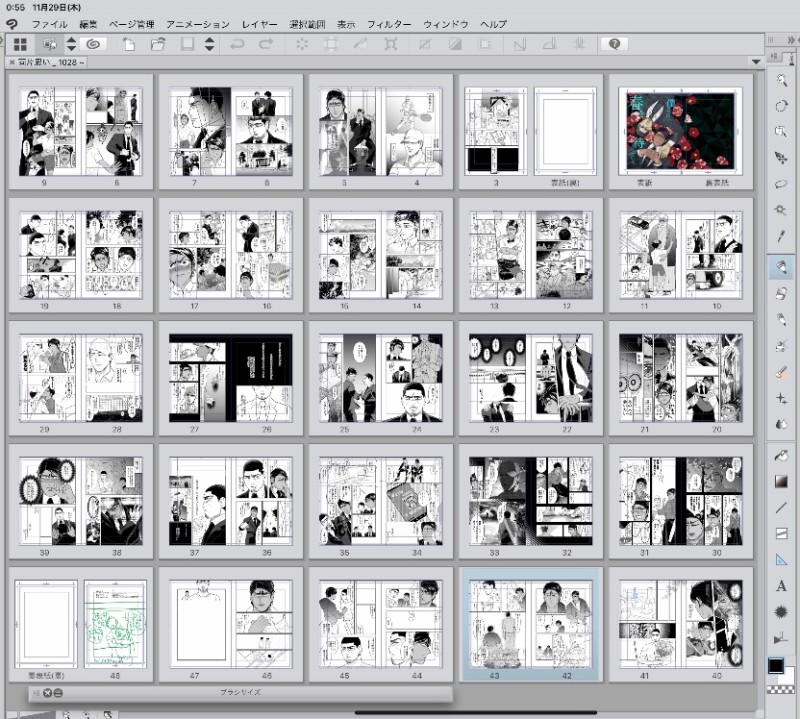
Task: Open the 表示 menu
Action: point(346,24)
